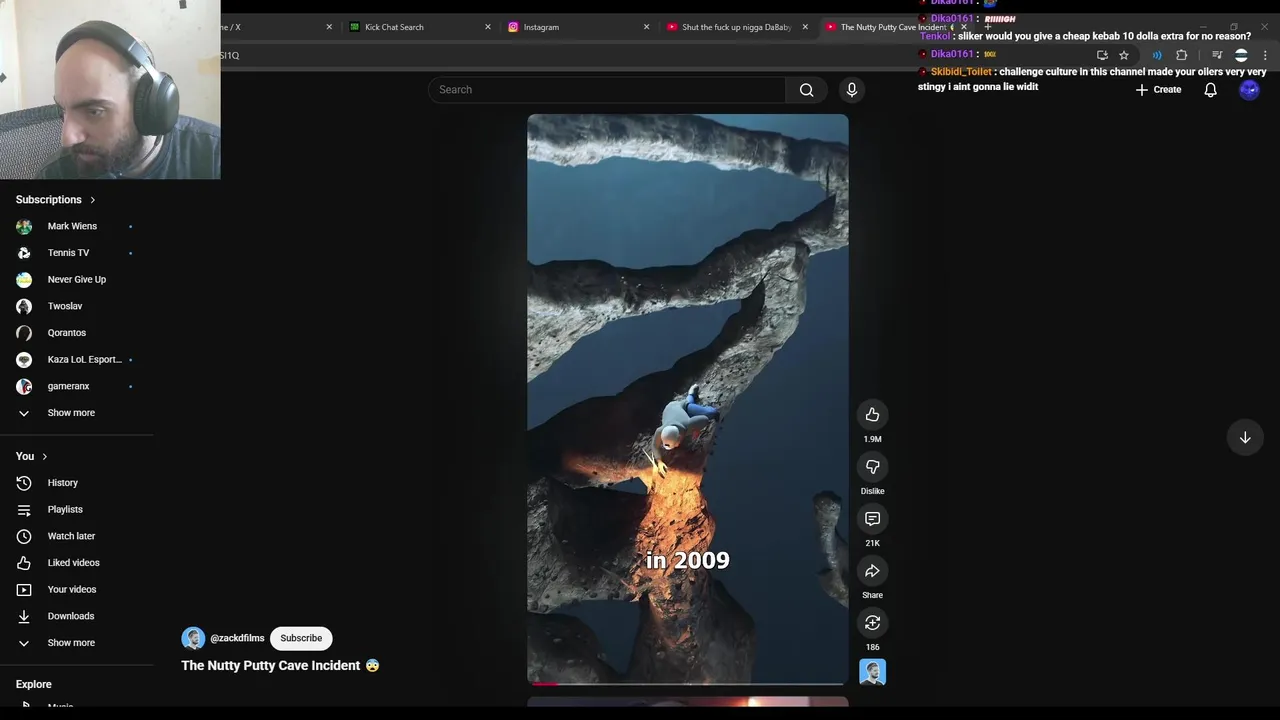Open @zackdfilms channel link
This screenshot has width=1280, height=720.
point(237,638)
